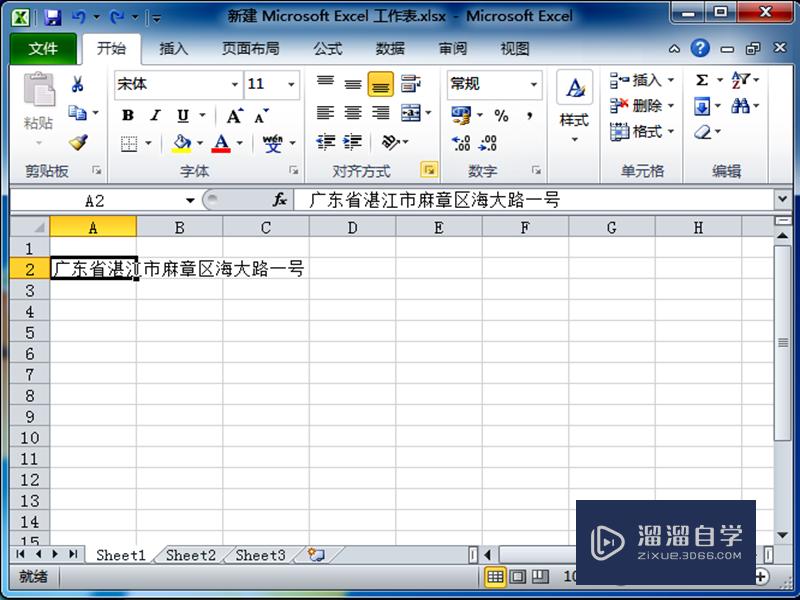
Task: Open the fill color bucket tool
Action: 185,143
